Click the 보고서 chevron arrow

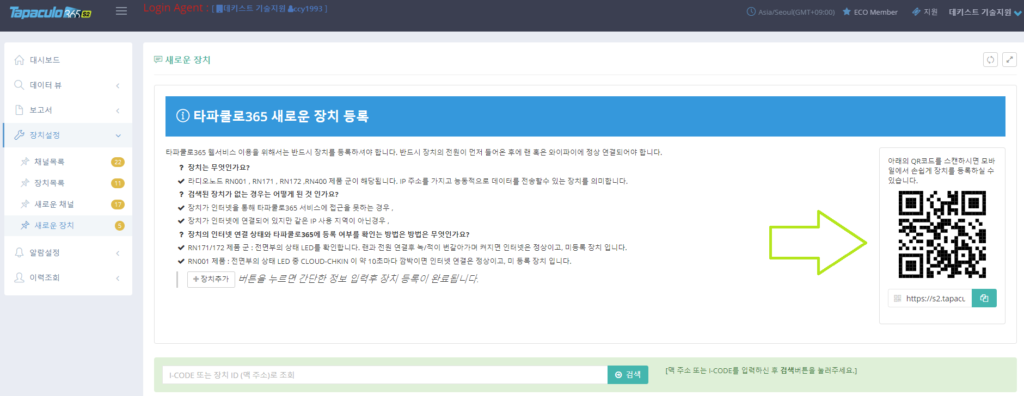[118, 110]
